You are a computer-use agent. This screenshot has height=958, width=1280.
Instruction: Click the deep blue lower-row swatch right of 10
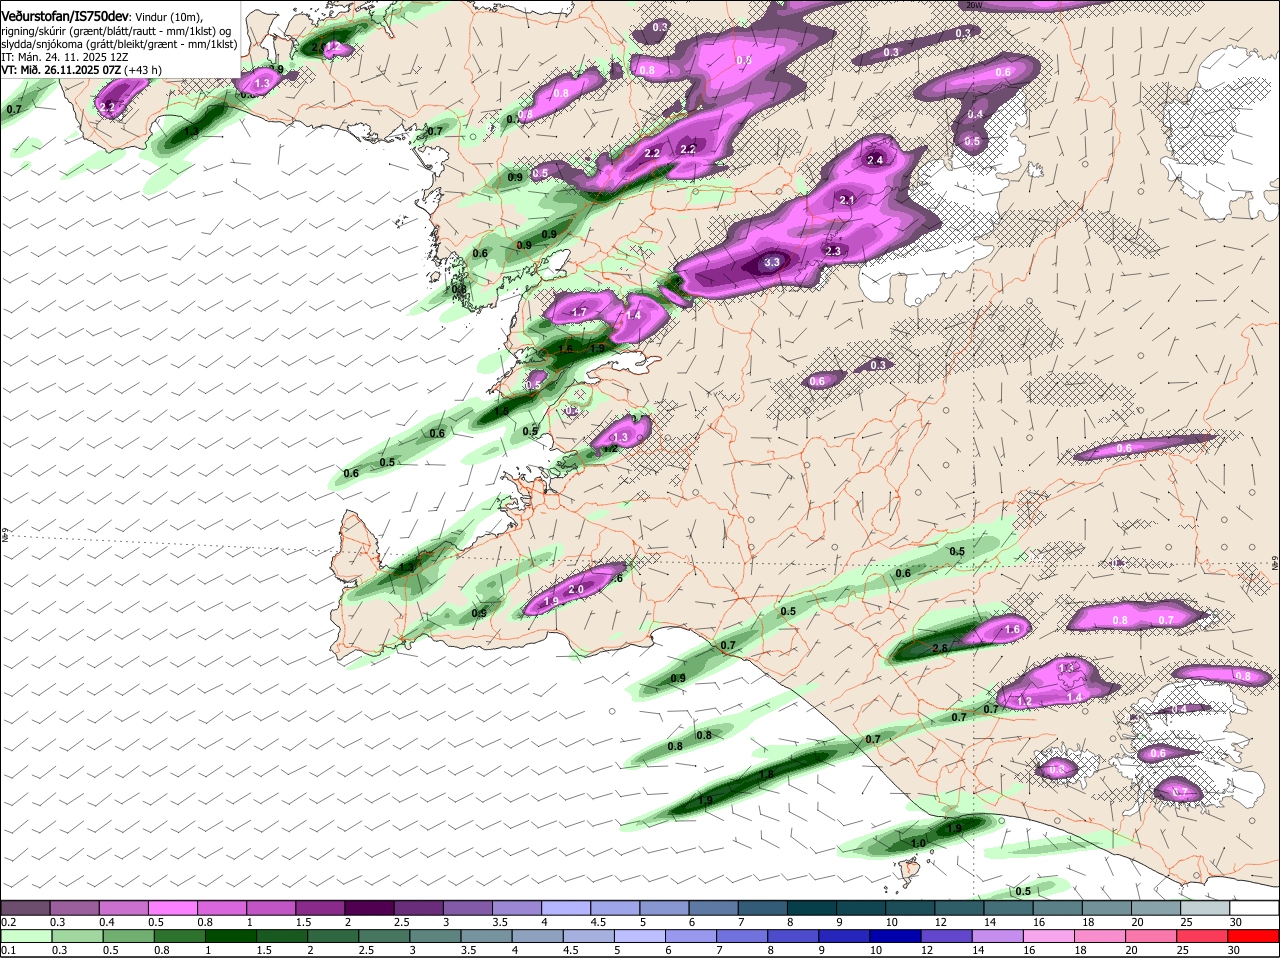pos(895,936)
